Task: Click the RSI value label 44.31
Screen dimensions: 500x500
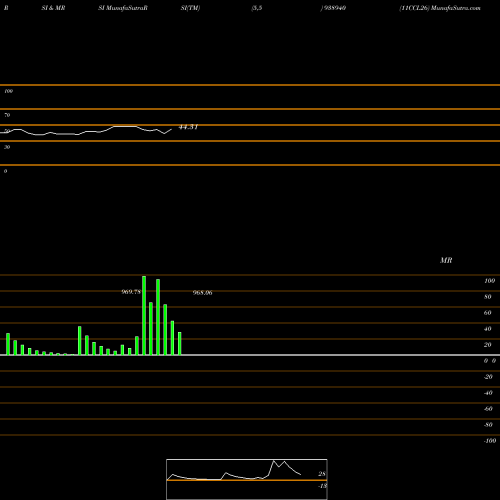Action: coord(188,127)
